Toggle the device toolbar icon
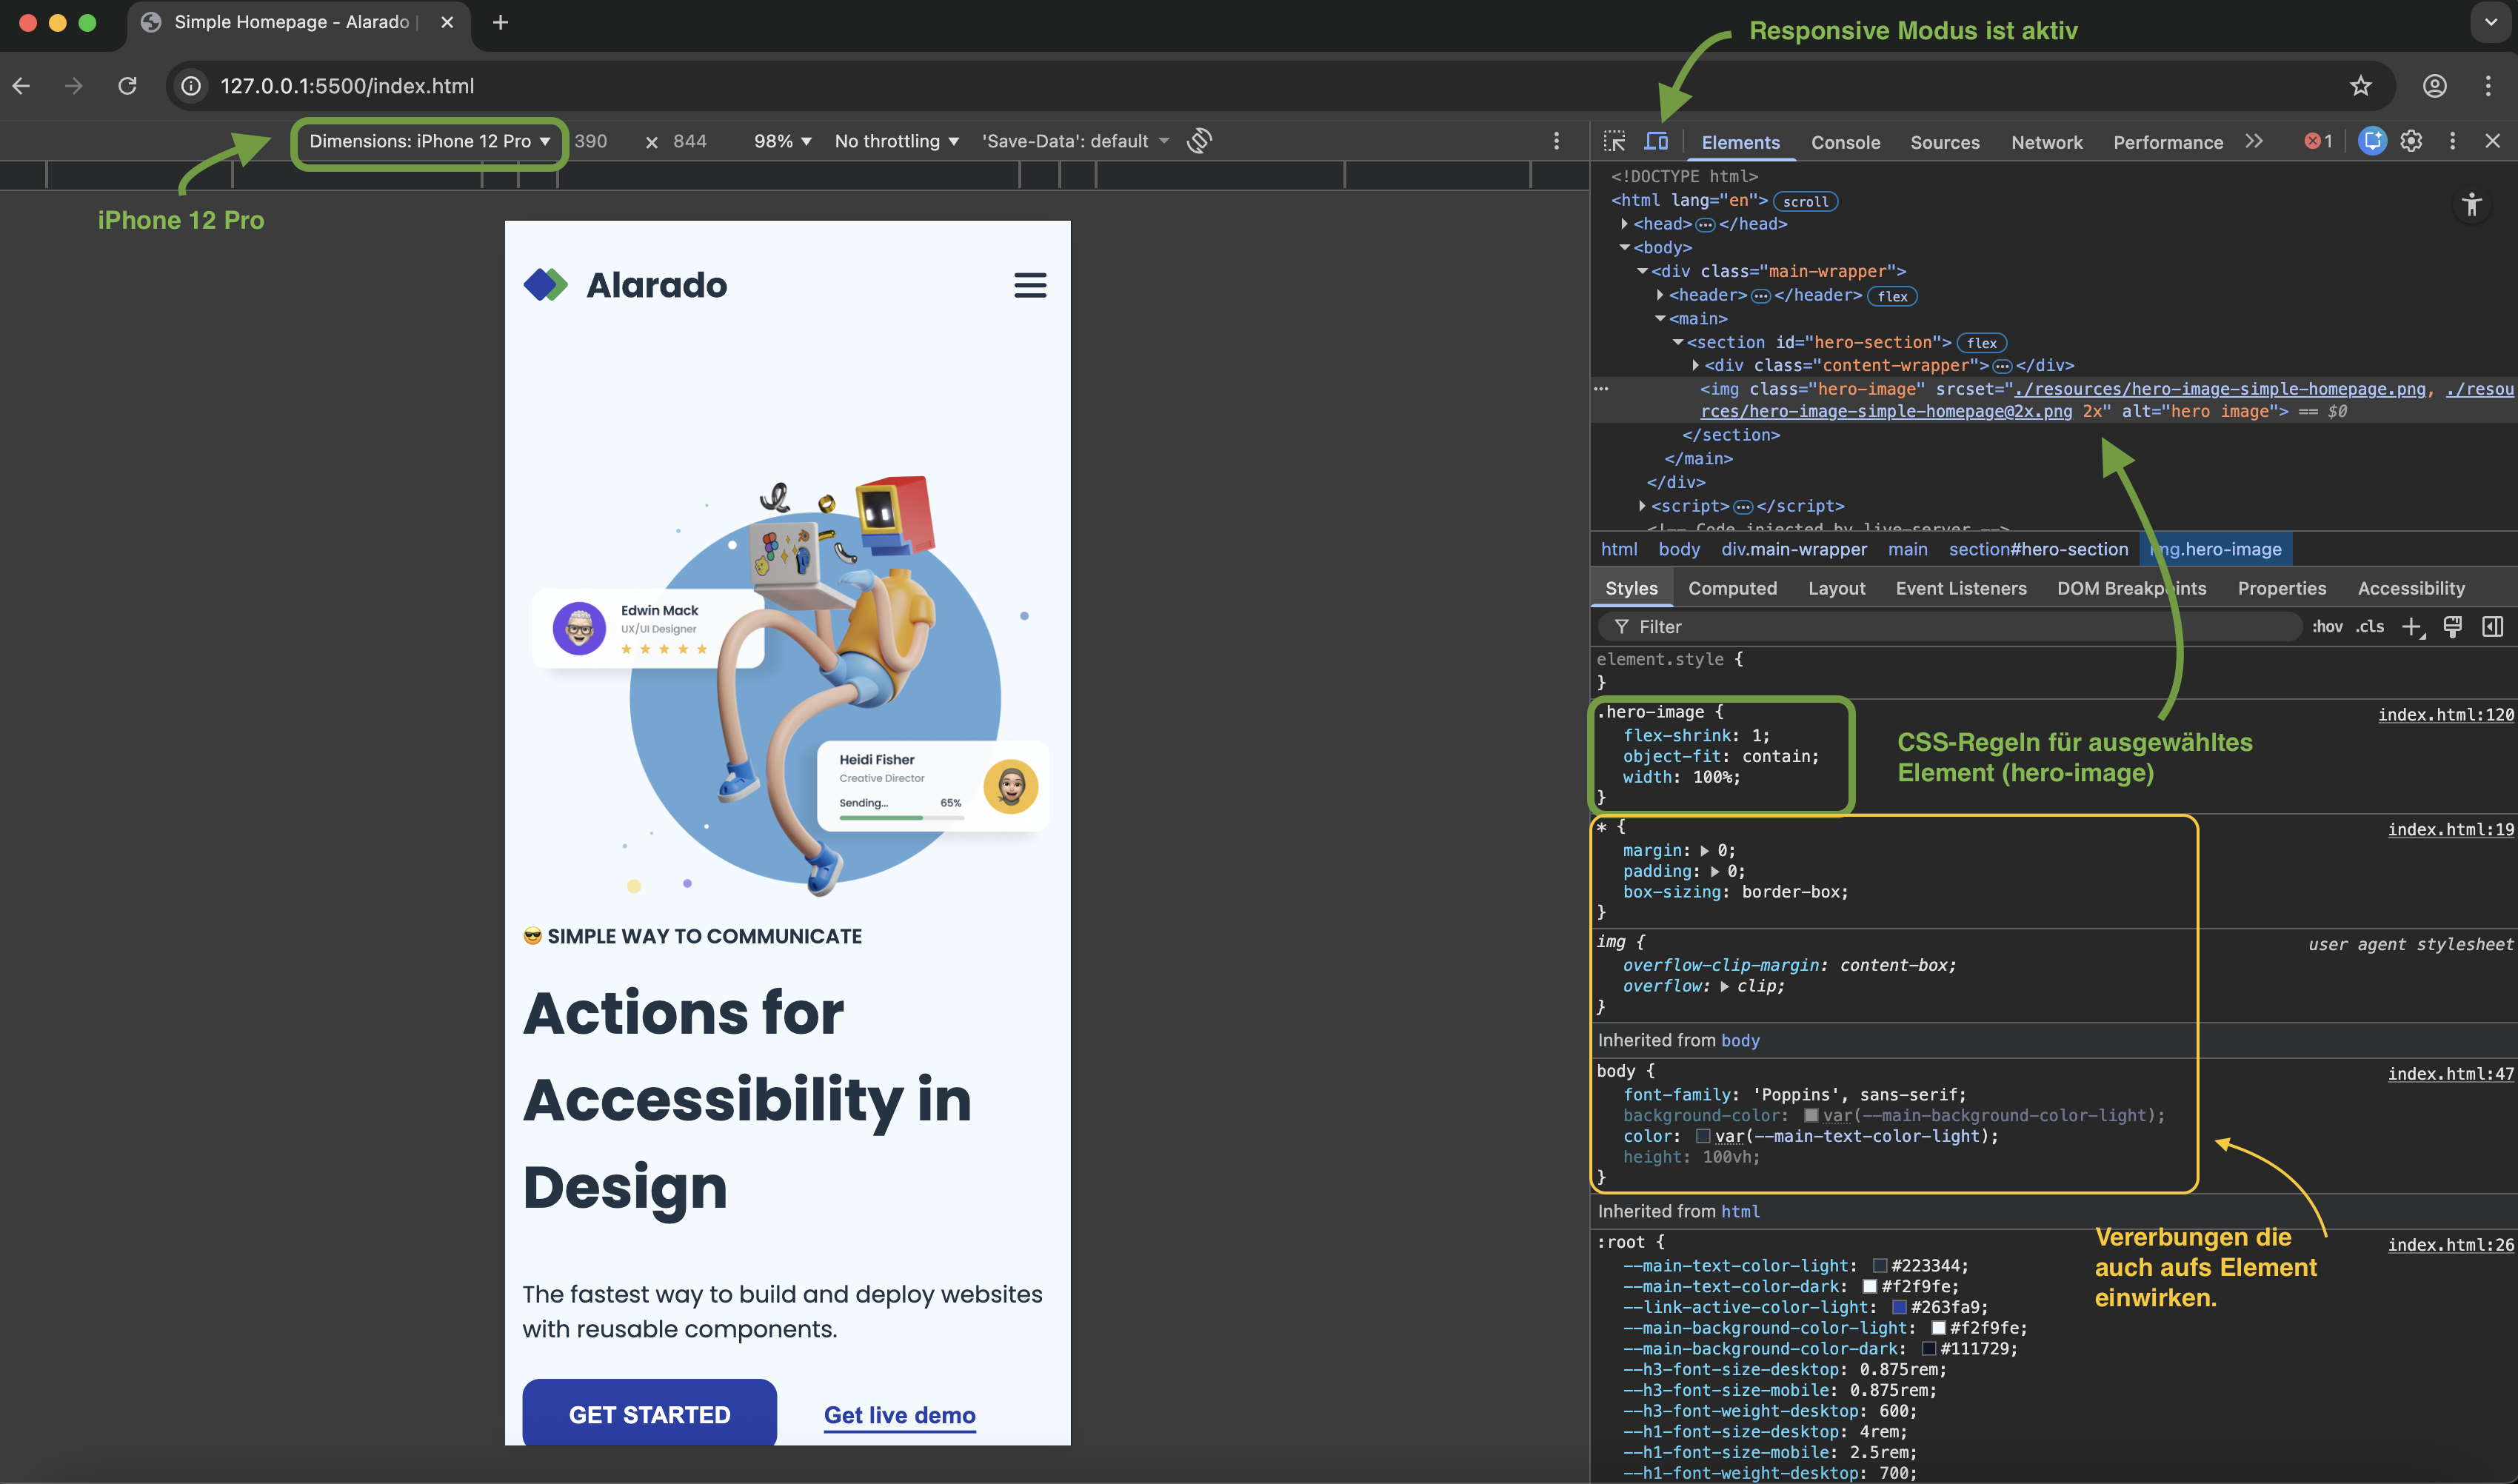 point(1656,142)
